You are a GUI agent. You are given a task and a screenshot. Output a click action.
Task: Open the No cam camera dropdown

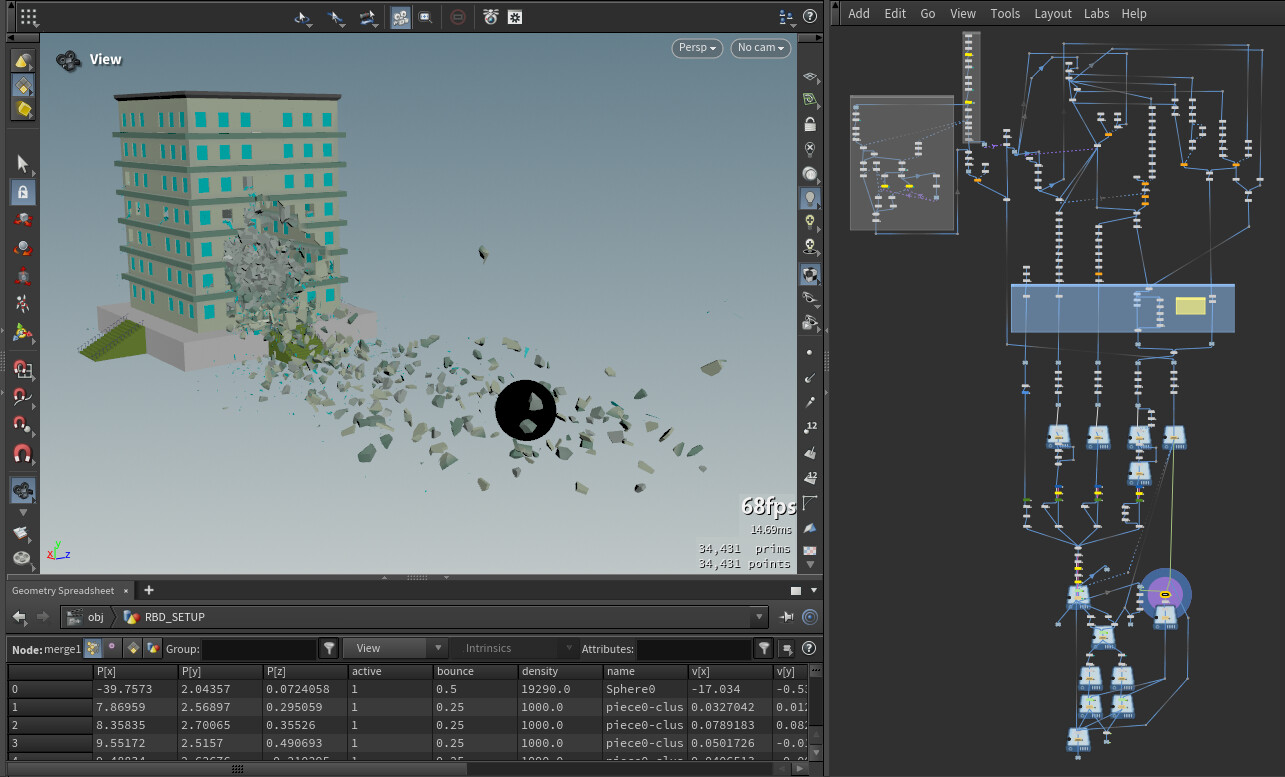pos(760,48)
